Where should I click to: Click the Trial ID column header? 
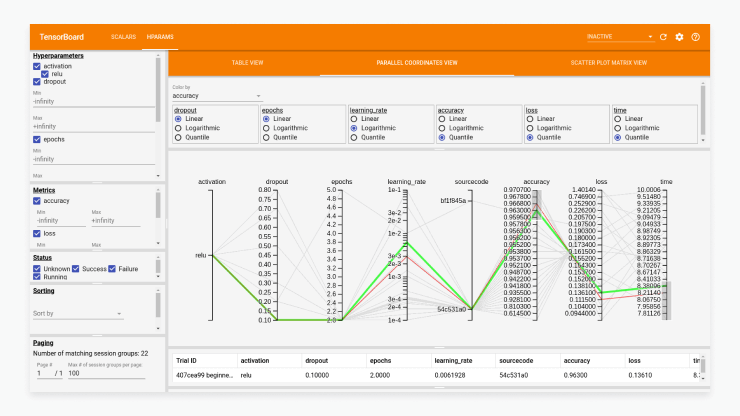tap(186, 361)
